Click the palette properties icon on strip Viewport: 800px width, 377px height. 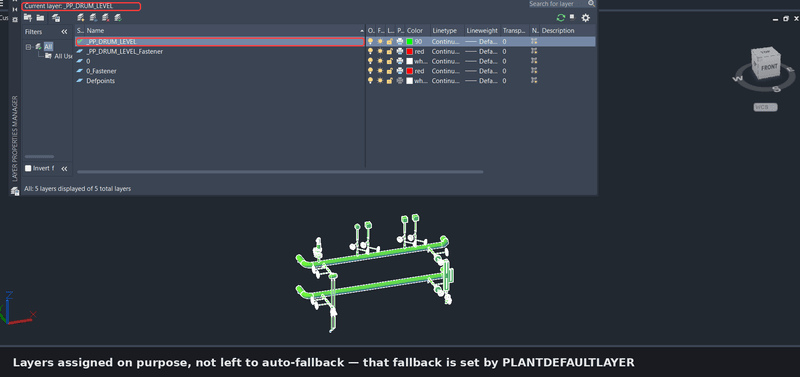[15, 19]
